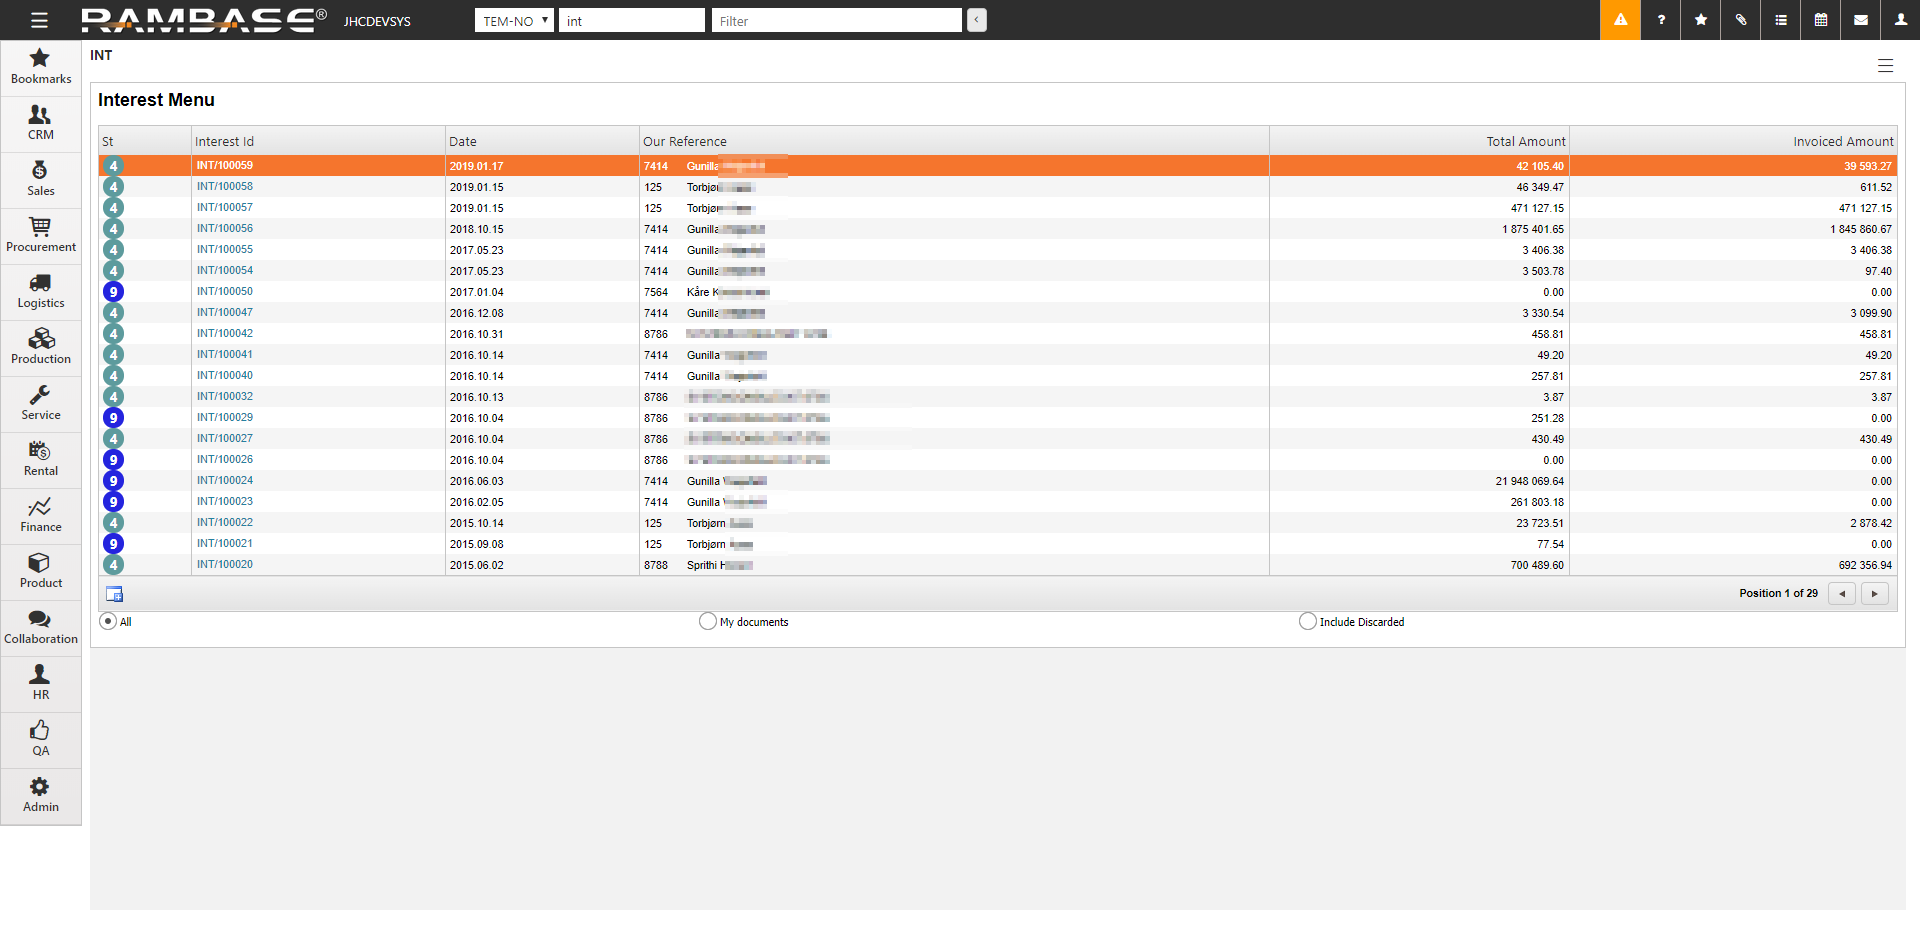Click the user profile icon
1920x938 pixels.
tap(1901, 20)
